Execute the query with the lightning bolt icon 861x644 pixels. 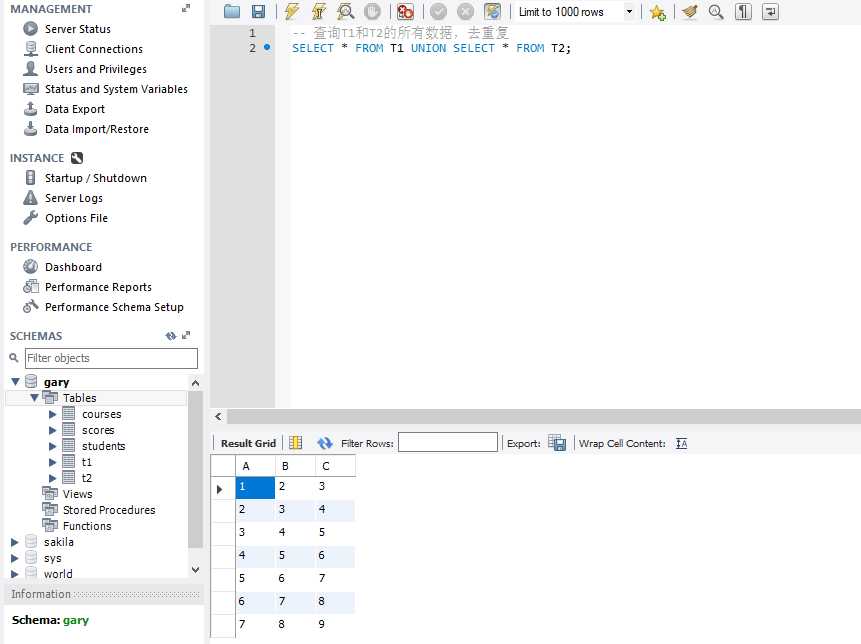tap(292, 12)
